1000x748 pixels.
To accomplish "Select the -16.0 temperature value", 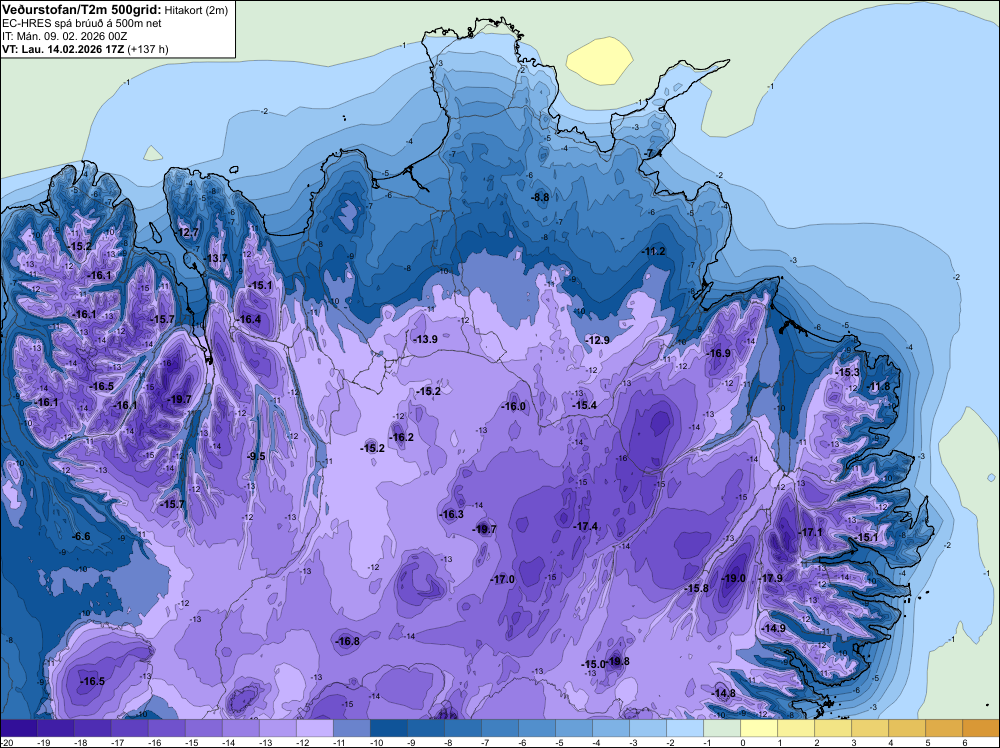I will click(513, 406).
